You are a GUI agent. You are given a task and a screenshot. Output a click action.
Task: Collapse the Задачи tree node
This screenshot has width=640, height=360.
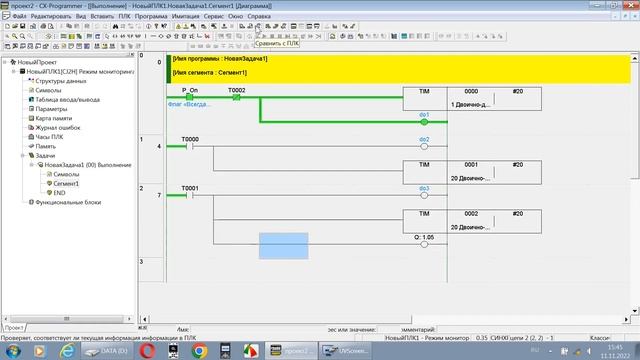coord(23,156)
